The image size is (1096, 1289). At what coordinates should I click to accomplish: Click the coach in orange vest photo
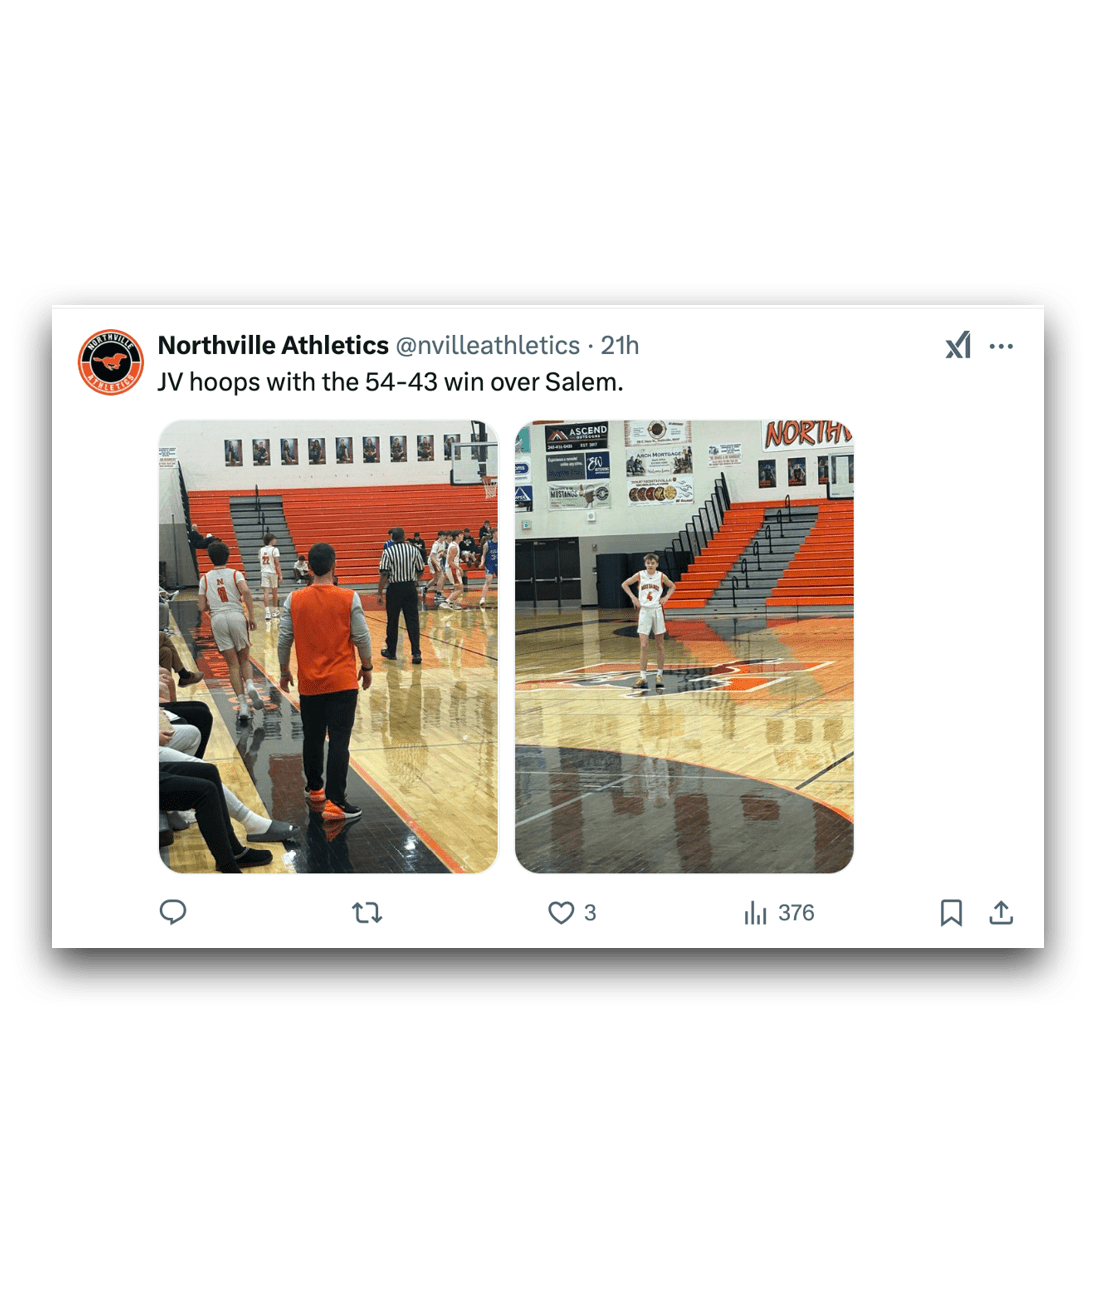tap(323, 680)
